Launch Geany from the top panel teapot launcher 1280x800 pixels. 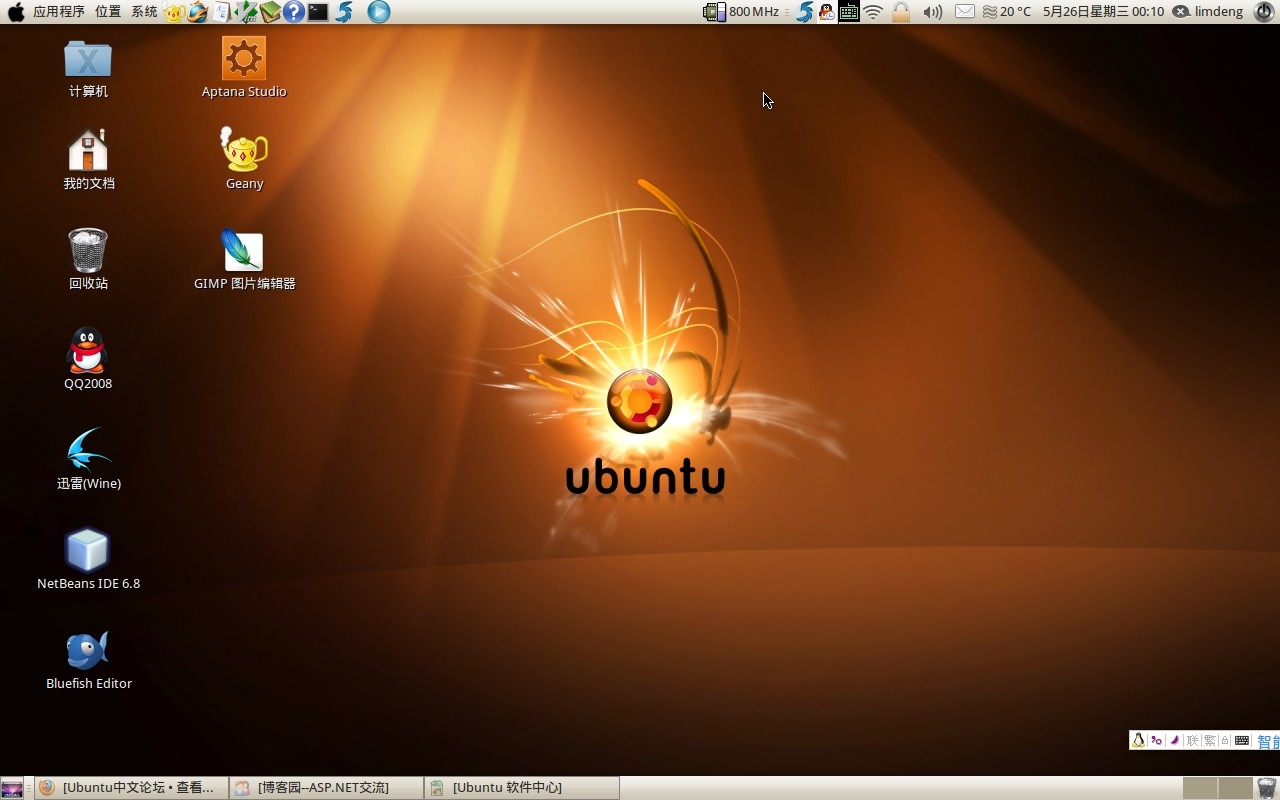pyautogui.click(x=174, y=12)
